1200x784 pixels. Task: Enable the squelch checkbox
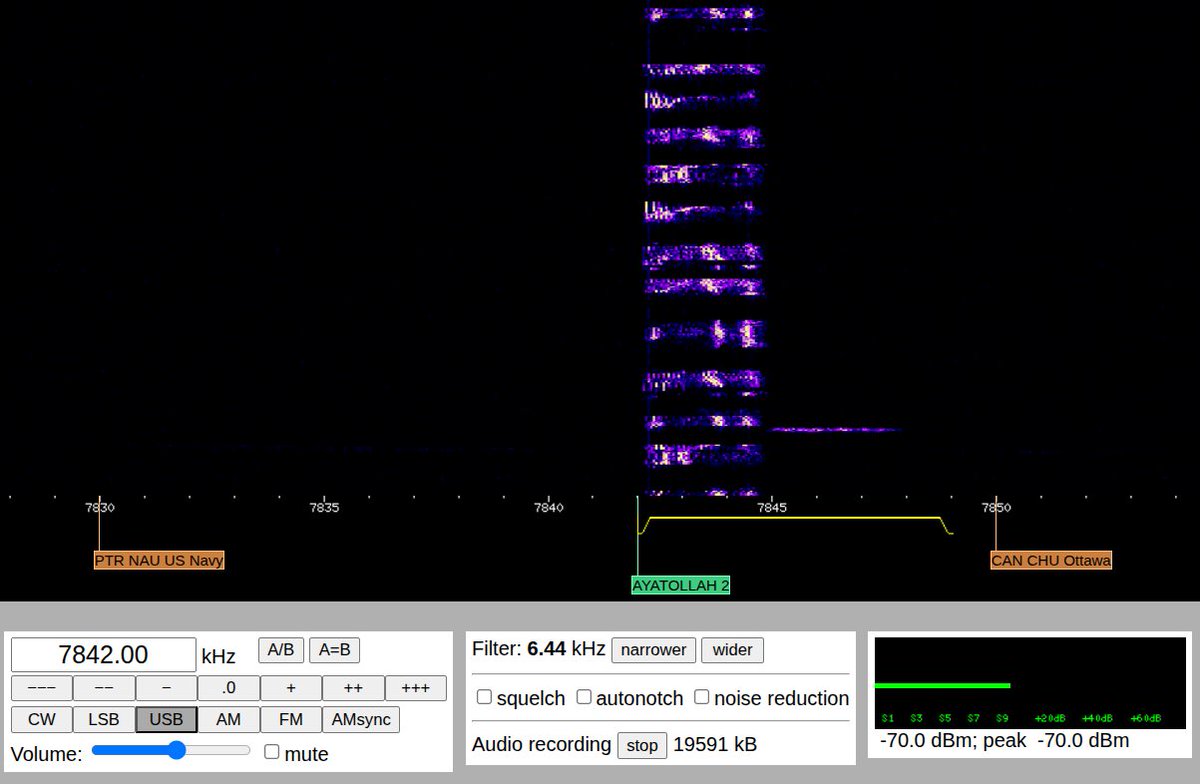pyautogui.click(x=484, y=697)
